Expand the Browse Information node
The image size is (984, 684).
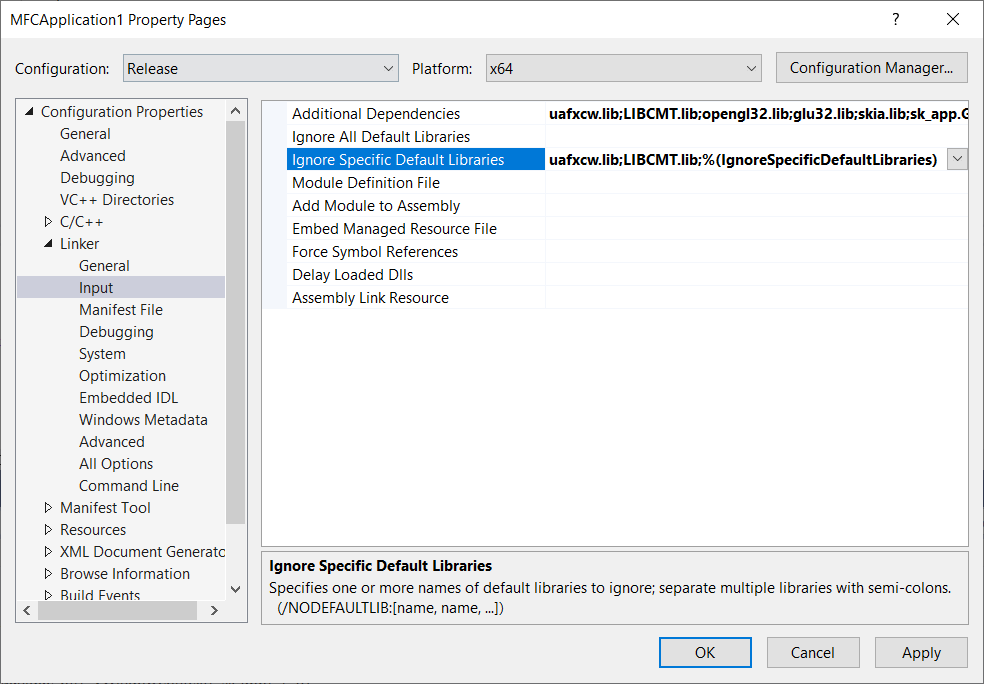click(x=48, y=574)
